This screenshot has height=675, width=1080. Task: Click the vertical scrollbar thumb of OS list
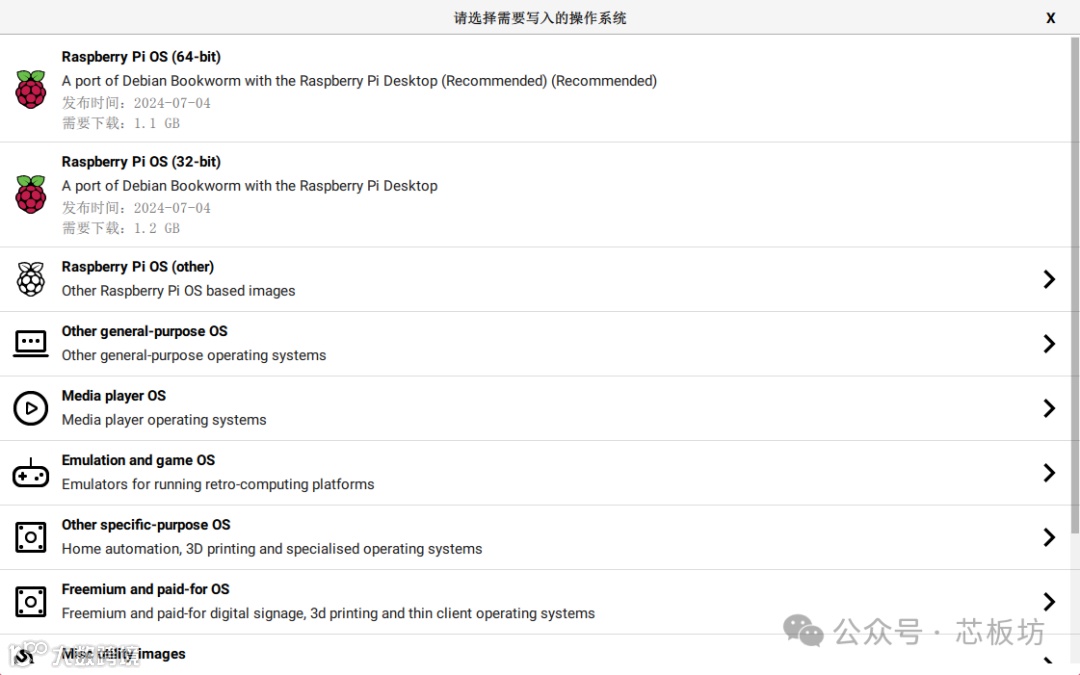tap(1075, 284)
